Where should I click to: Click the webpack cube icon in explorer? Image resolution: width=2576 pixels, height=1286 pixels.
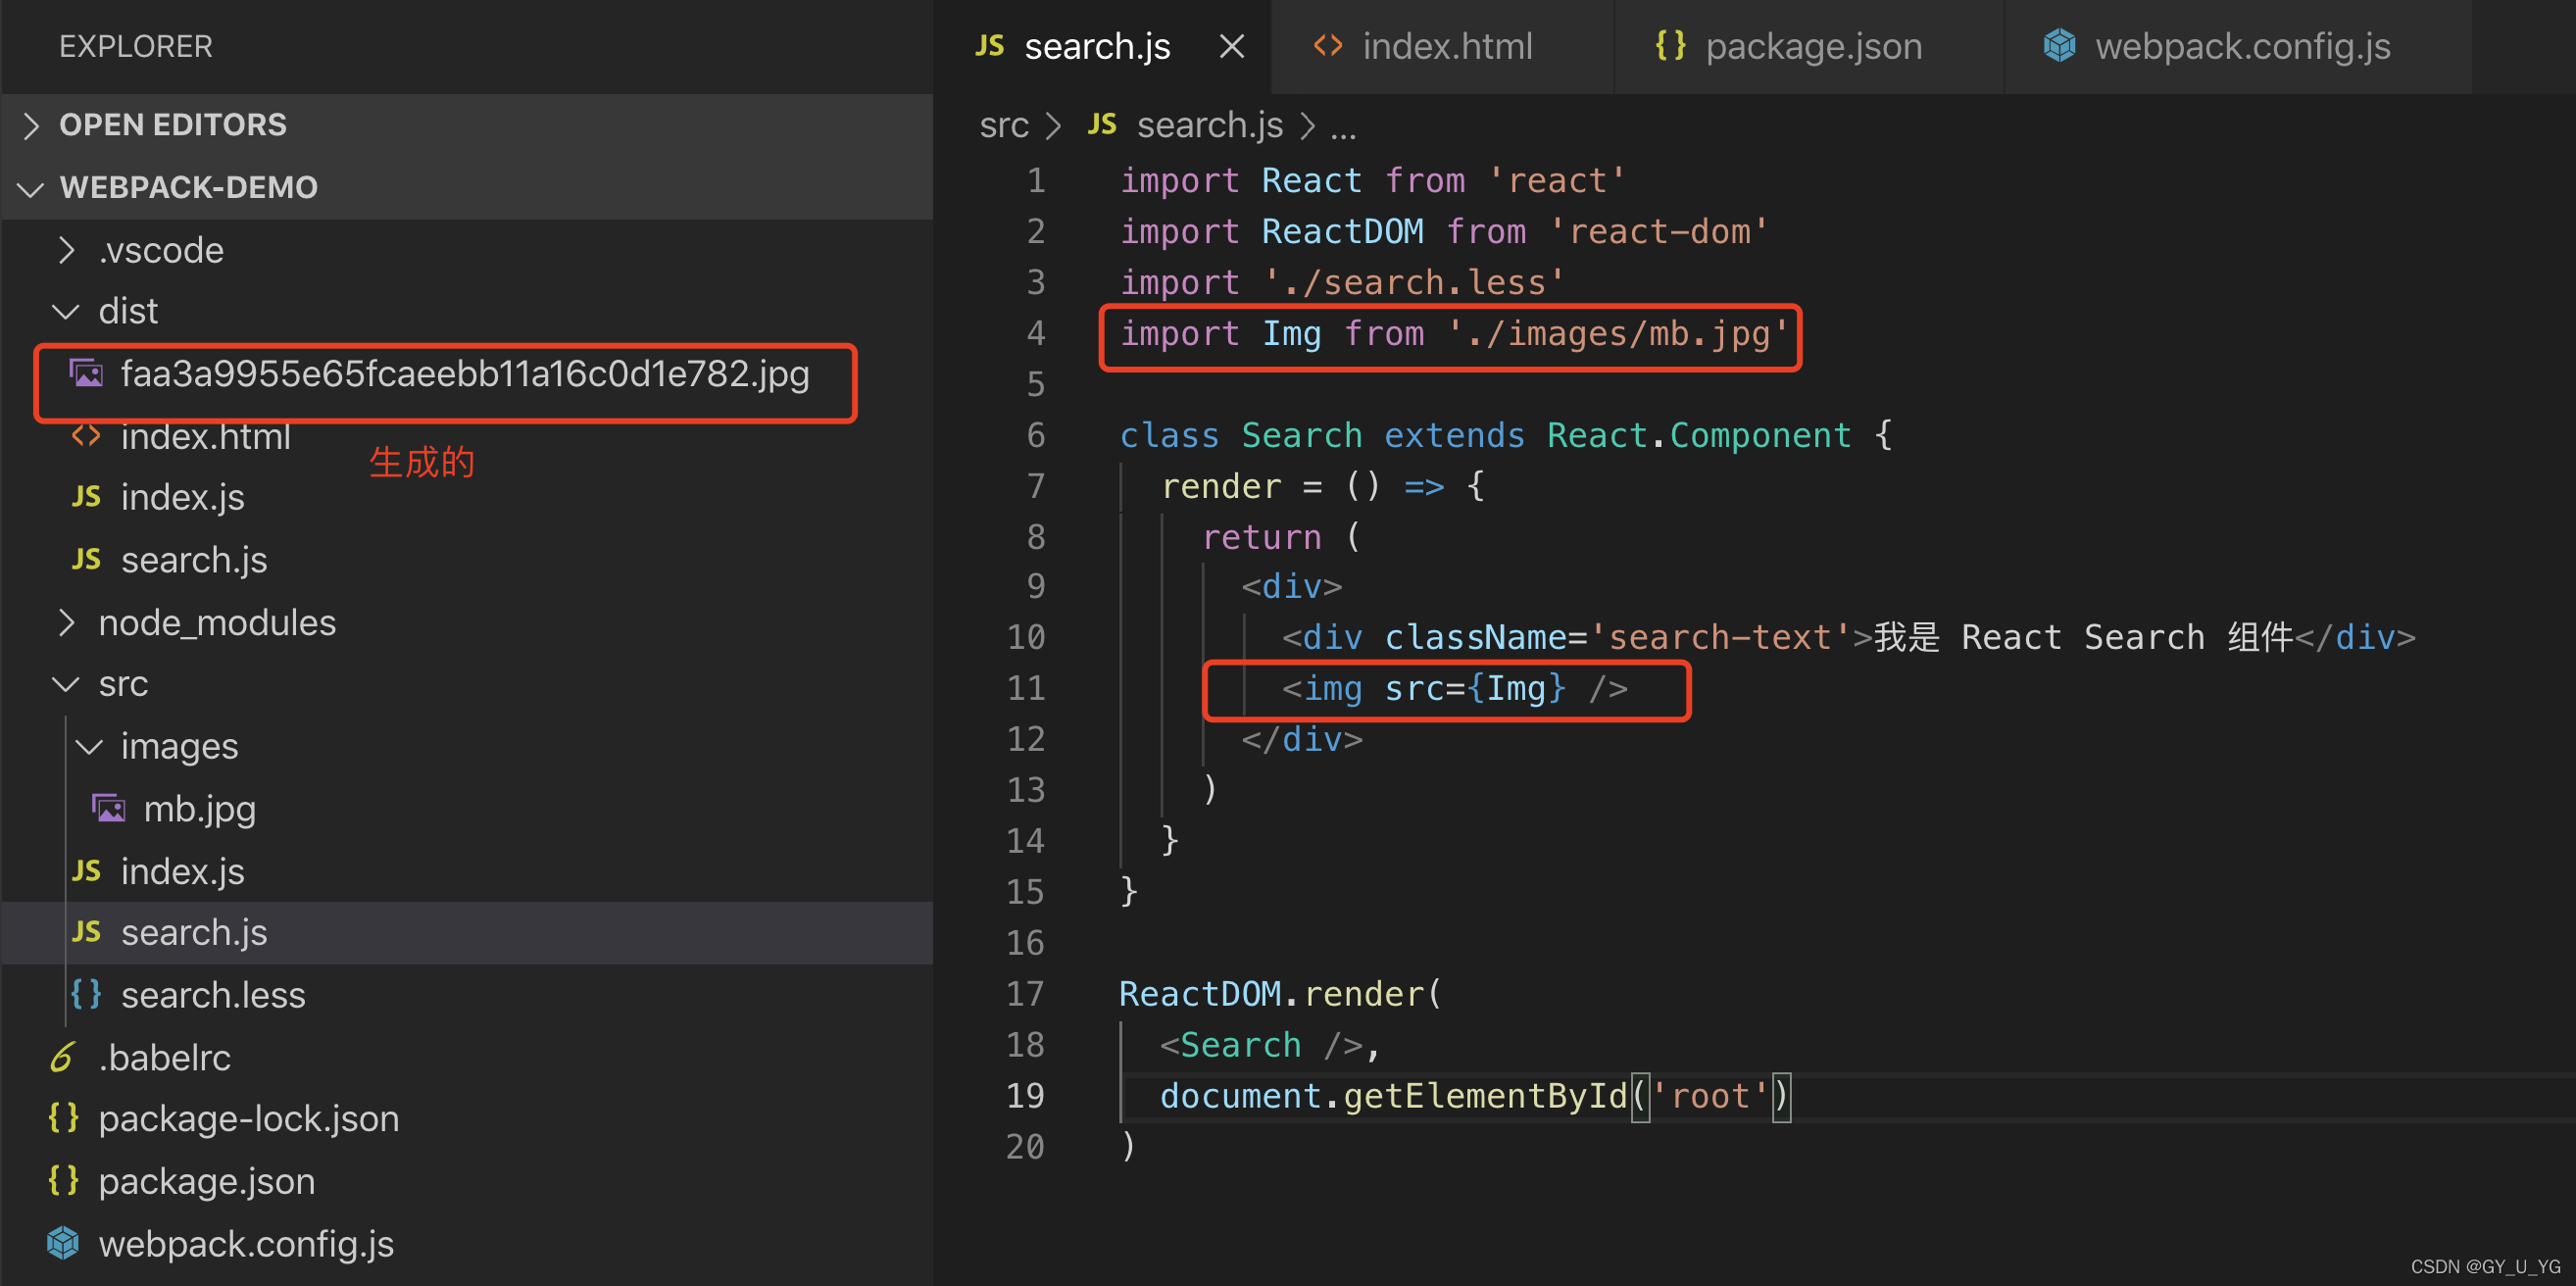63,1243
